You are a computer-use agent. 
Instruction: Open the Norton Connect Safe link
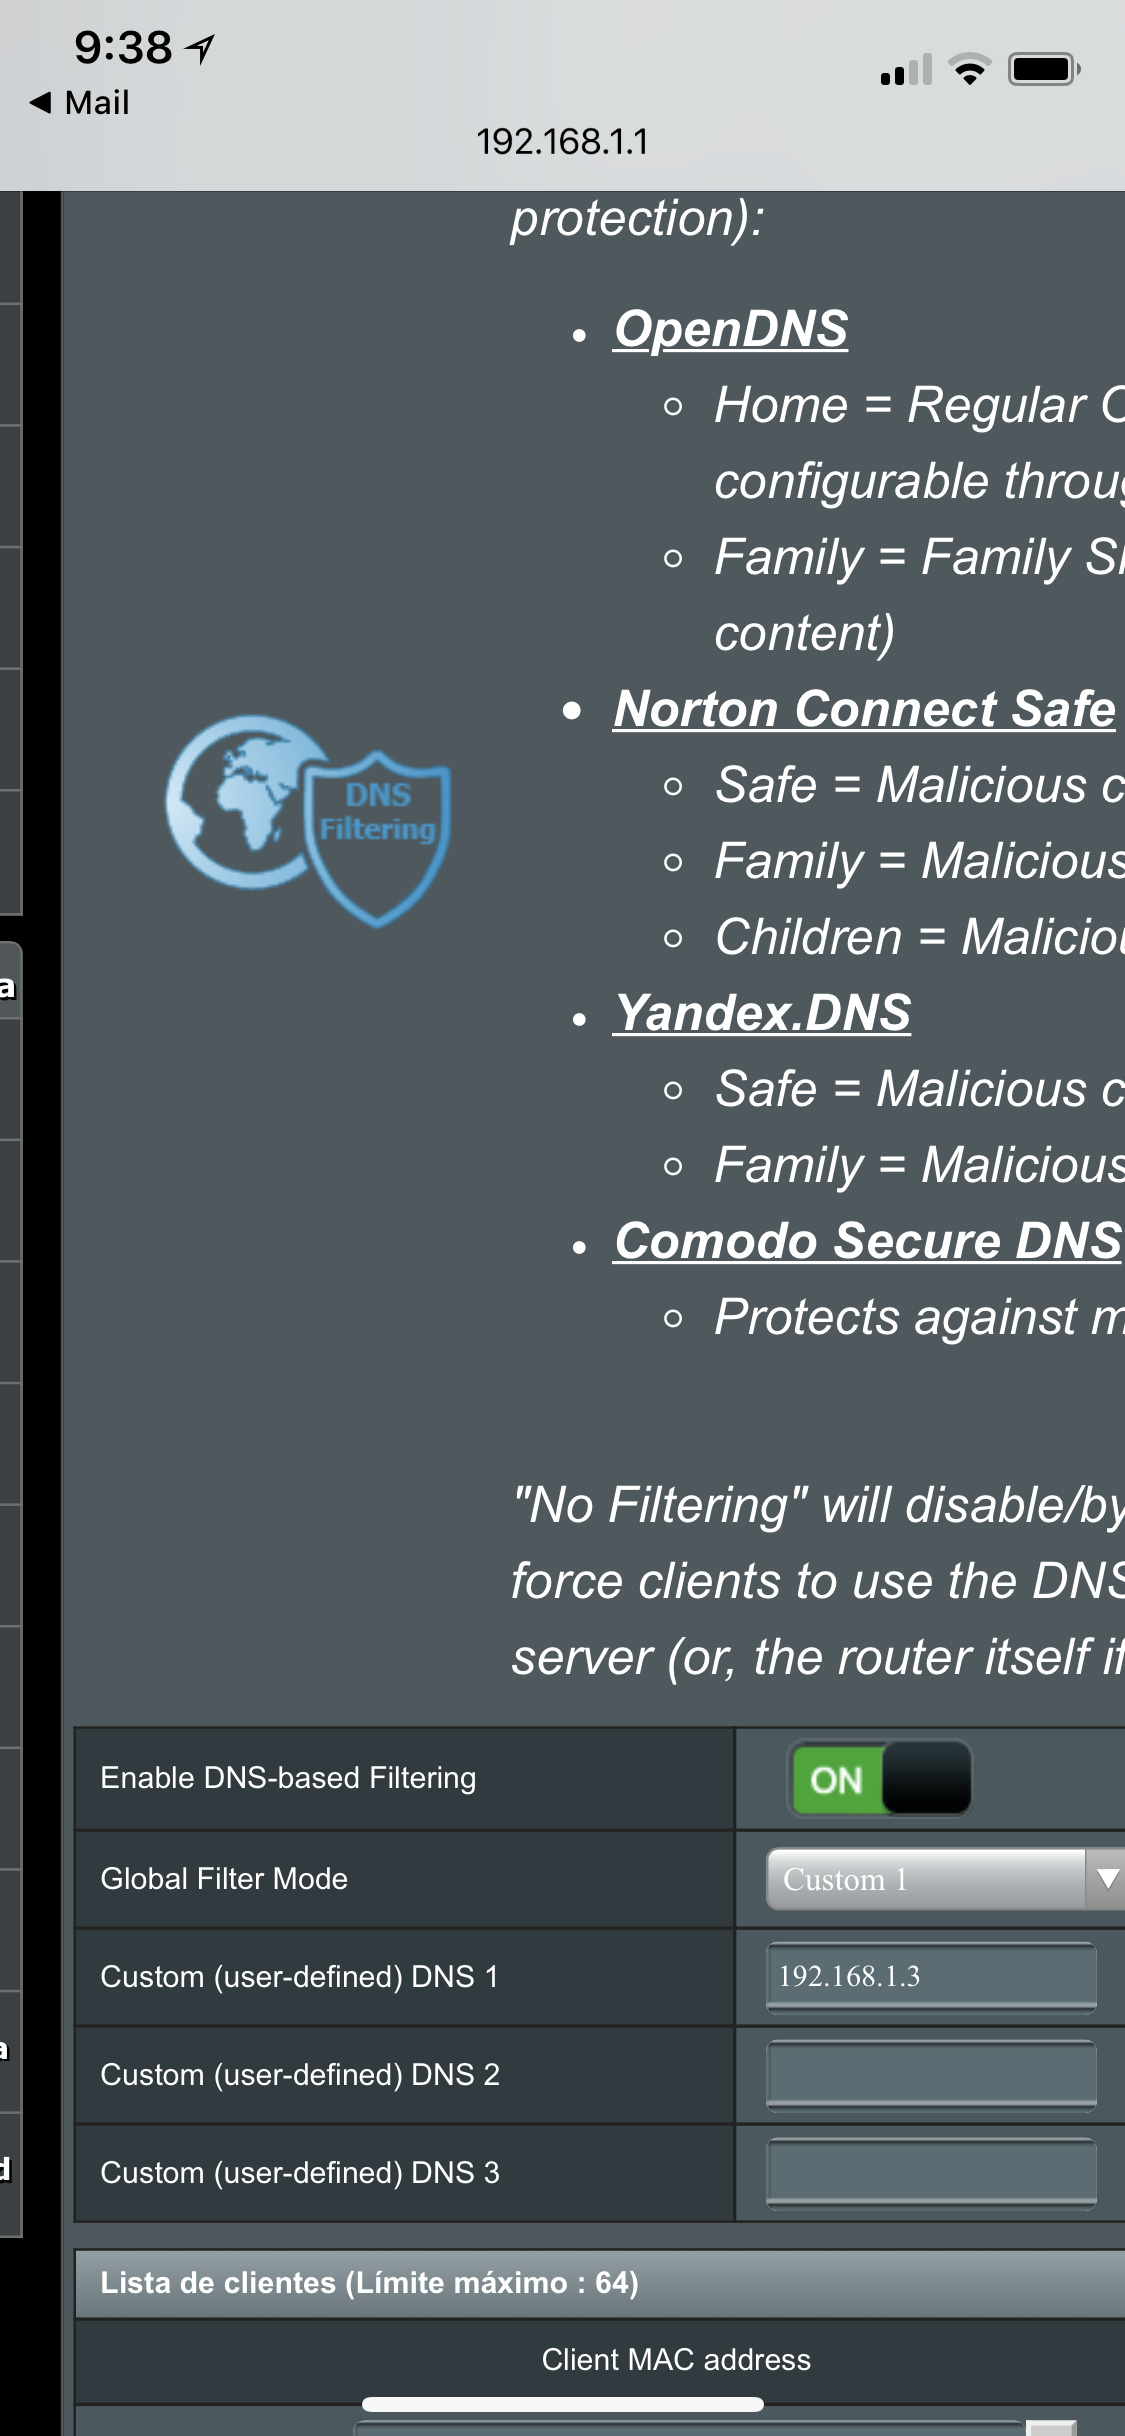[x=865, y=709]
